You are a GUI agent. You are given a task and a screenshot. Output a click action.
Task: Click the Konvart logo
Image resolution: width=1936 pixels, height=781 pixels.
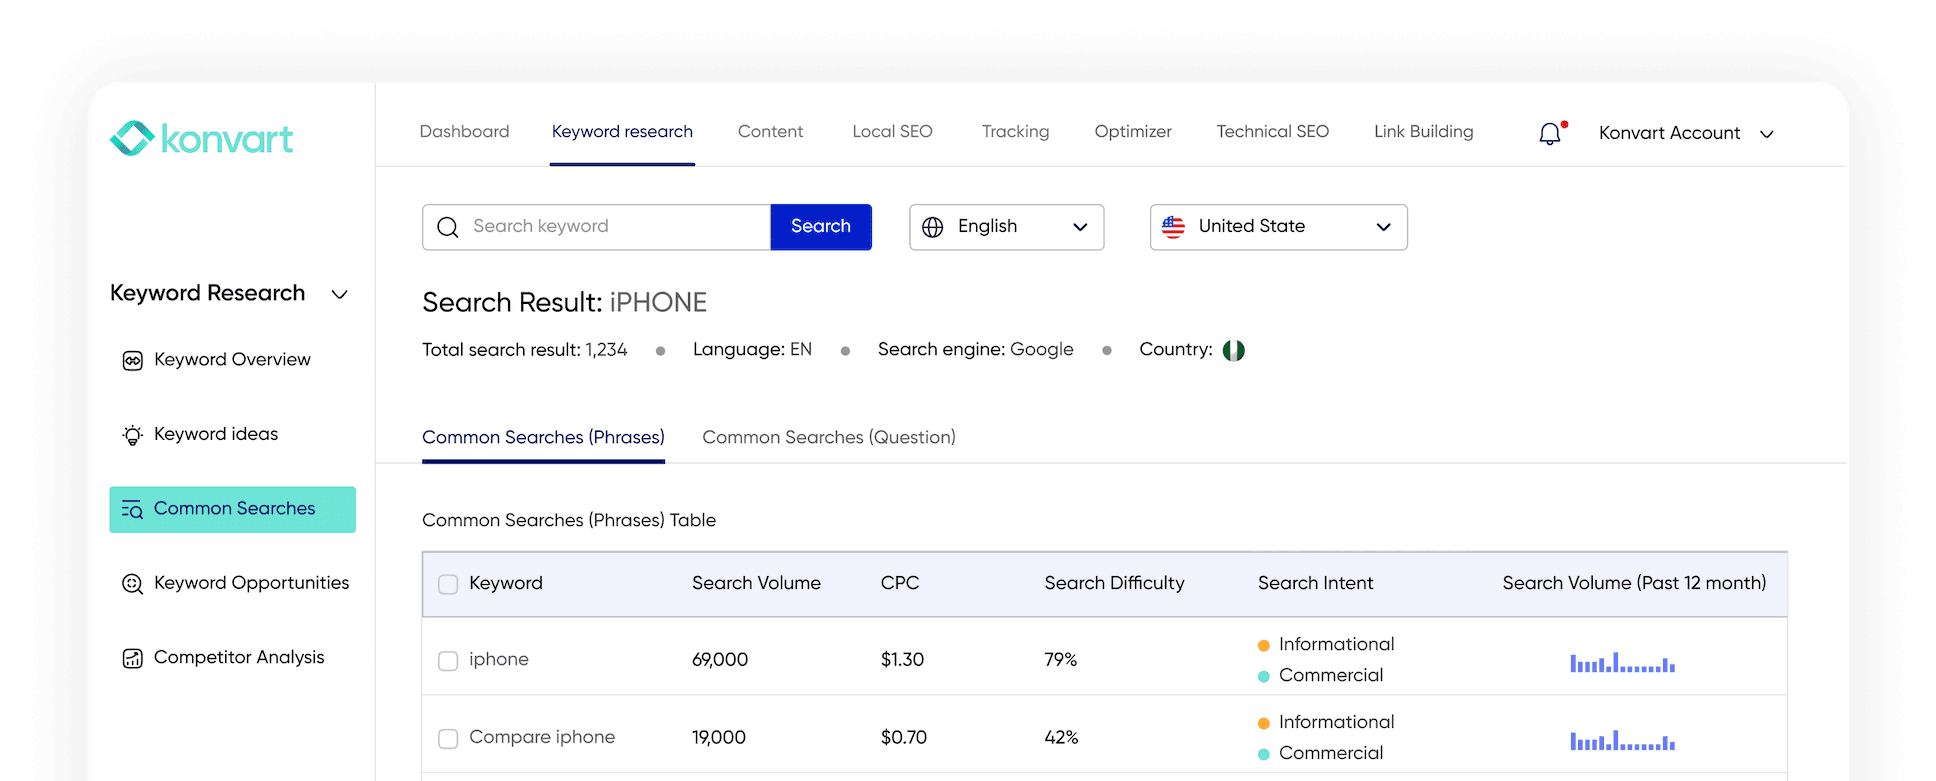pos(201,138)
